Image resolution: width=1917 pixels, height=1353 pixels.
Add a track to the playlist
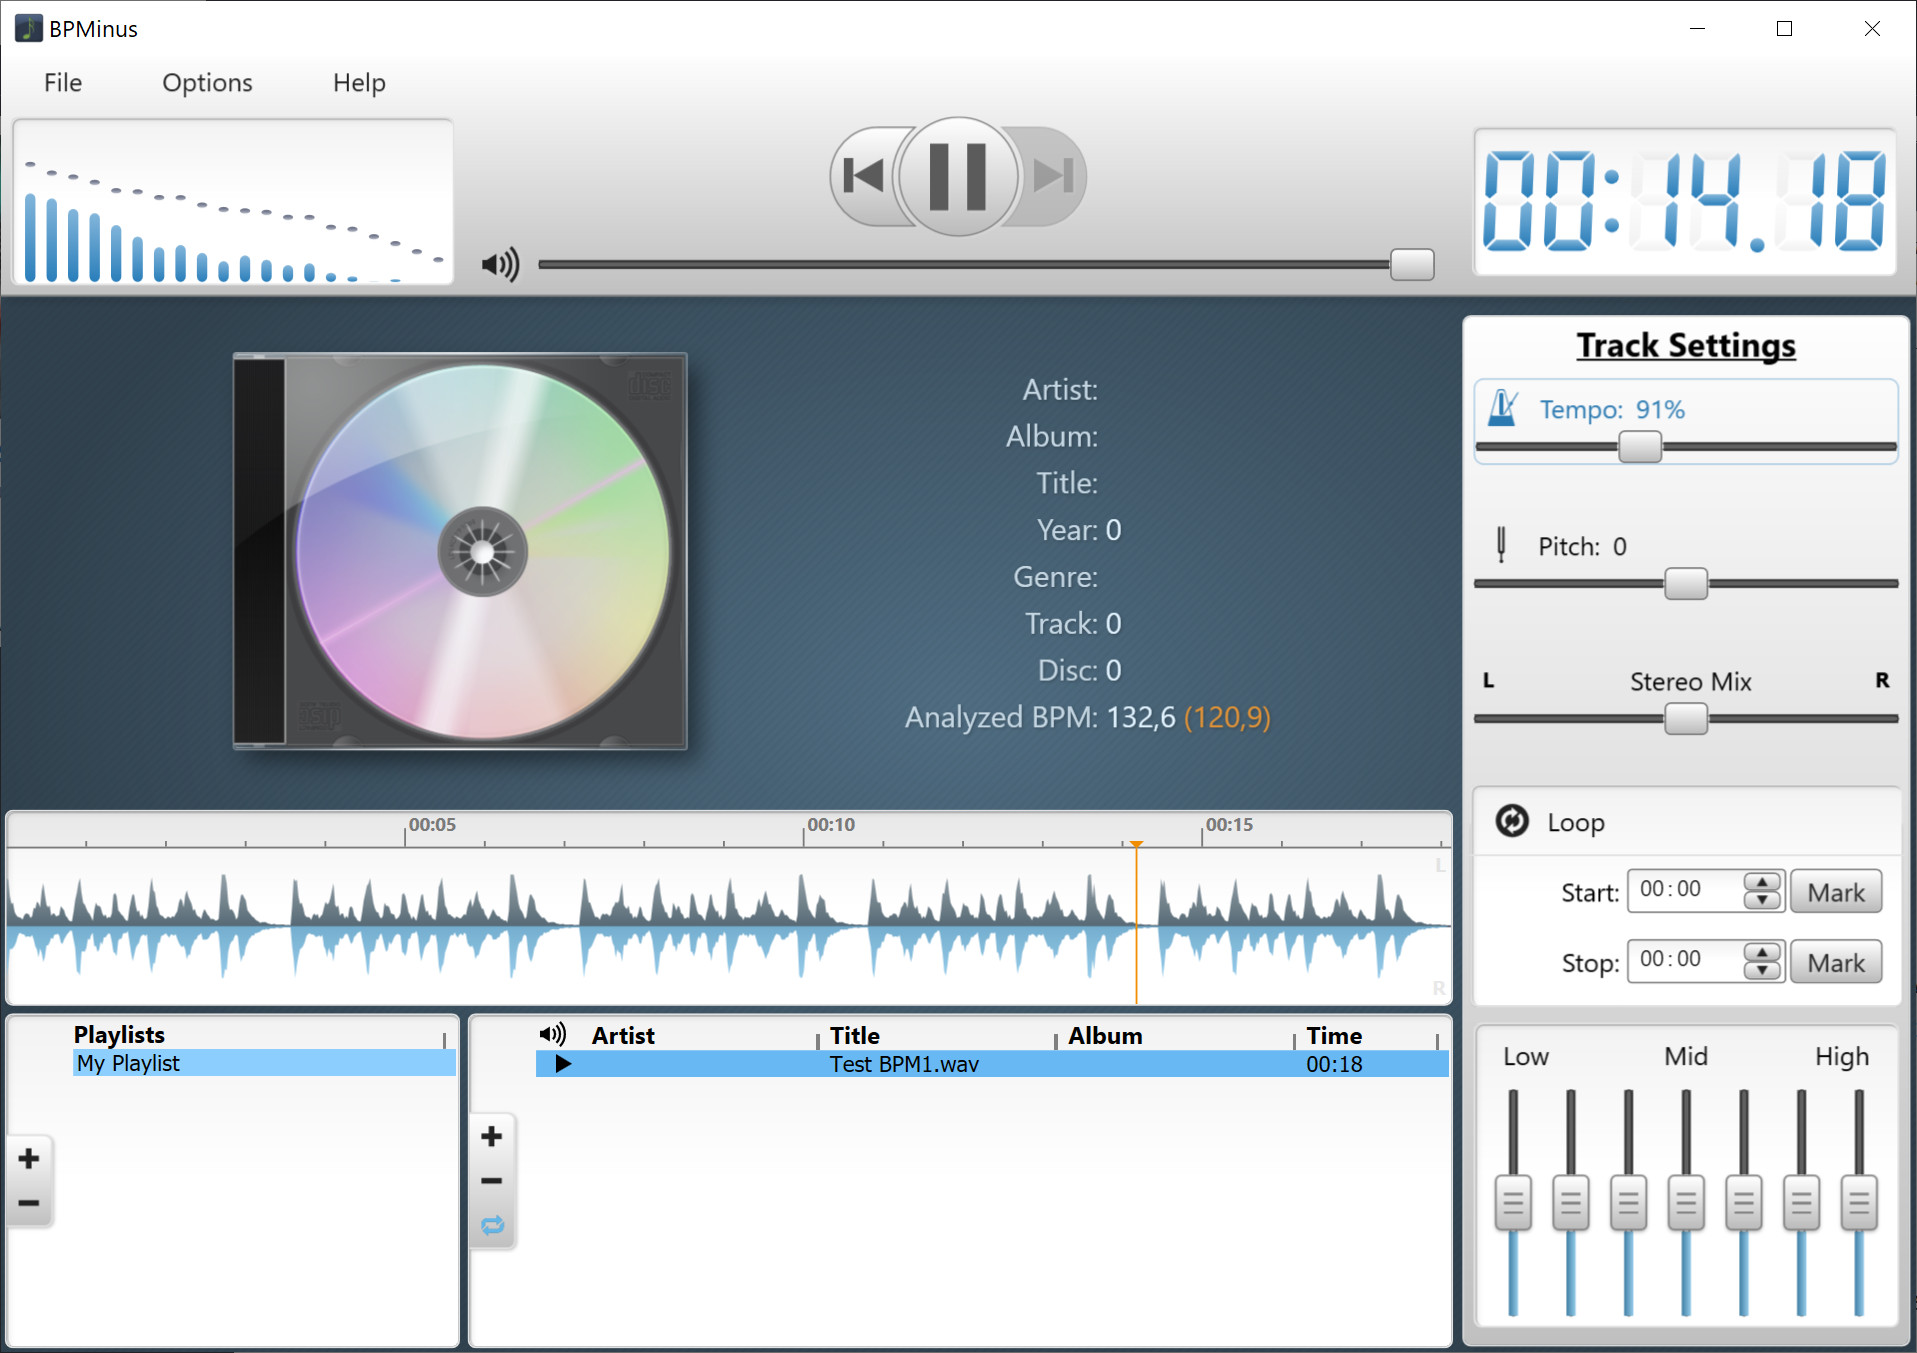point(491,1136)
